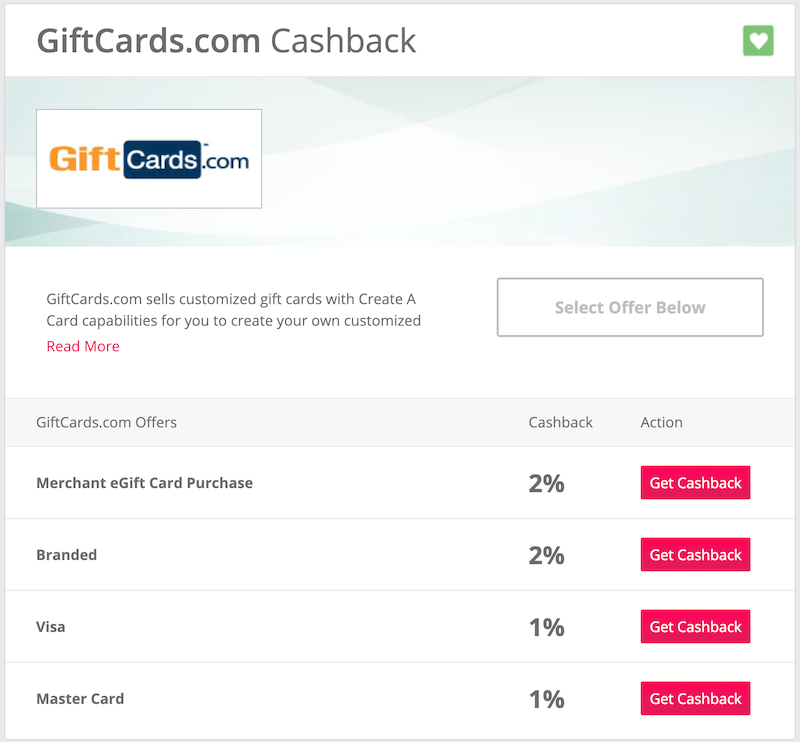The image size is (800, 742).
Task: Select the Merchant eGift Card Purchase row label
Action: point(144,483)
